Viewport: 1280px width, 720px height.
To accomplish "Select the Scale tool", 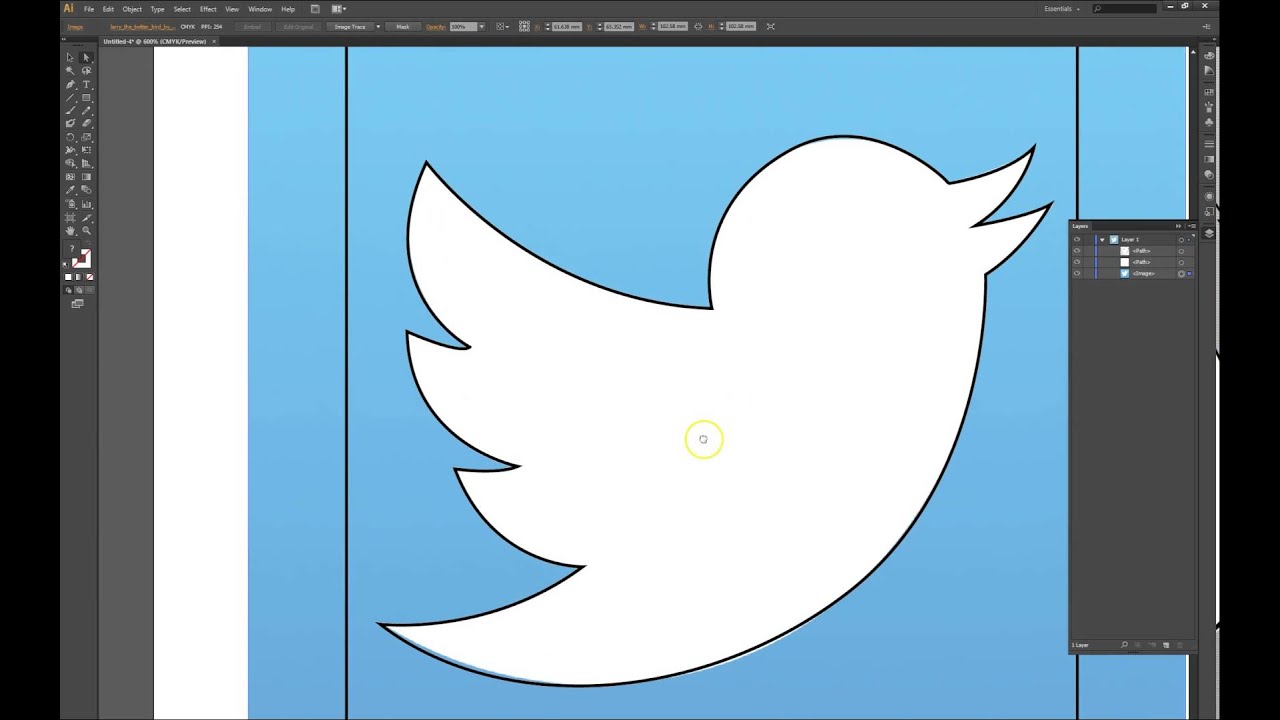I will [86, 136].
